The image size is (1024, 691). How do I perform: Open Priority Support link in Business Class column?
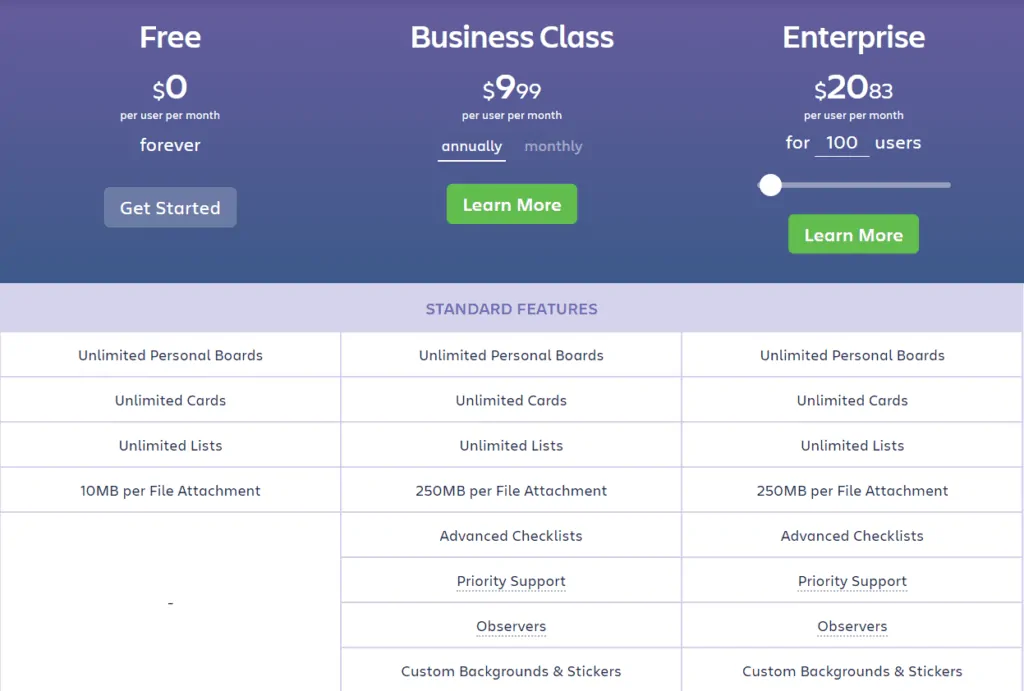pos(511,581)
